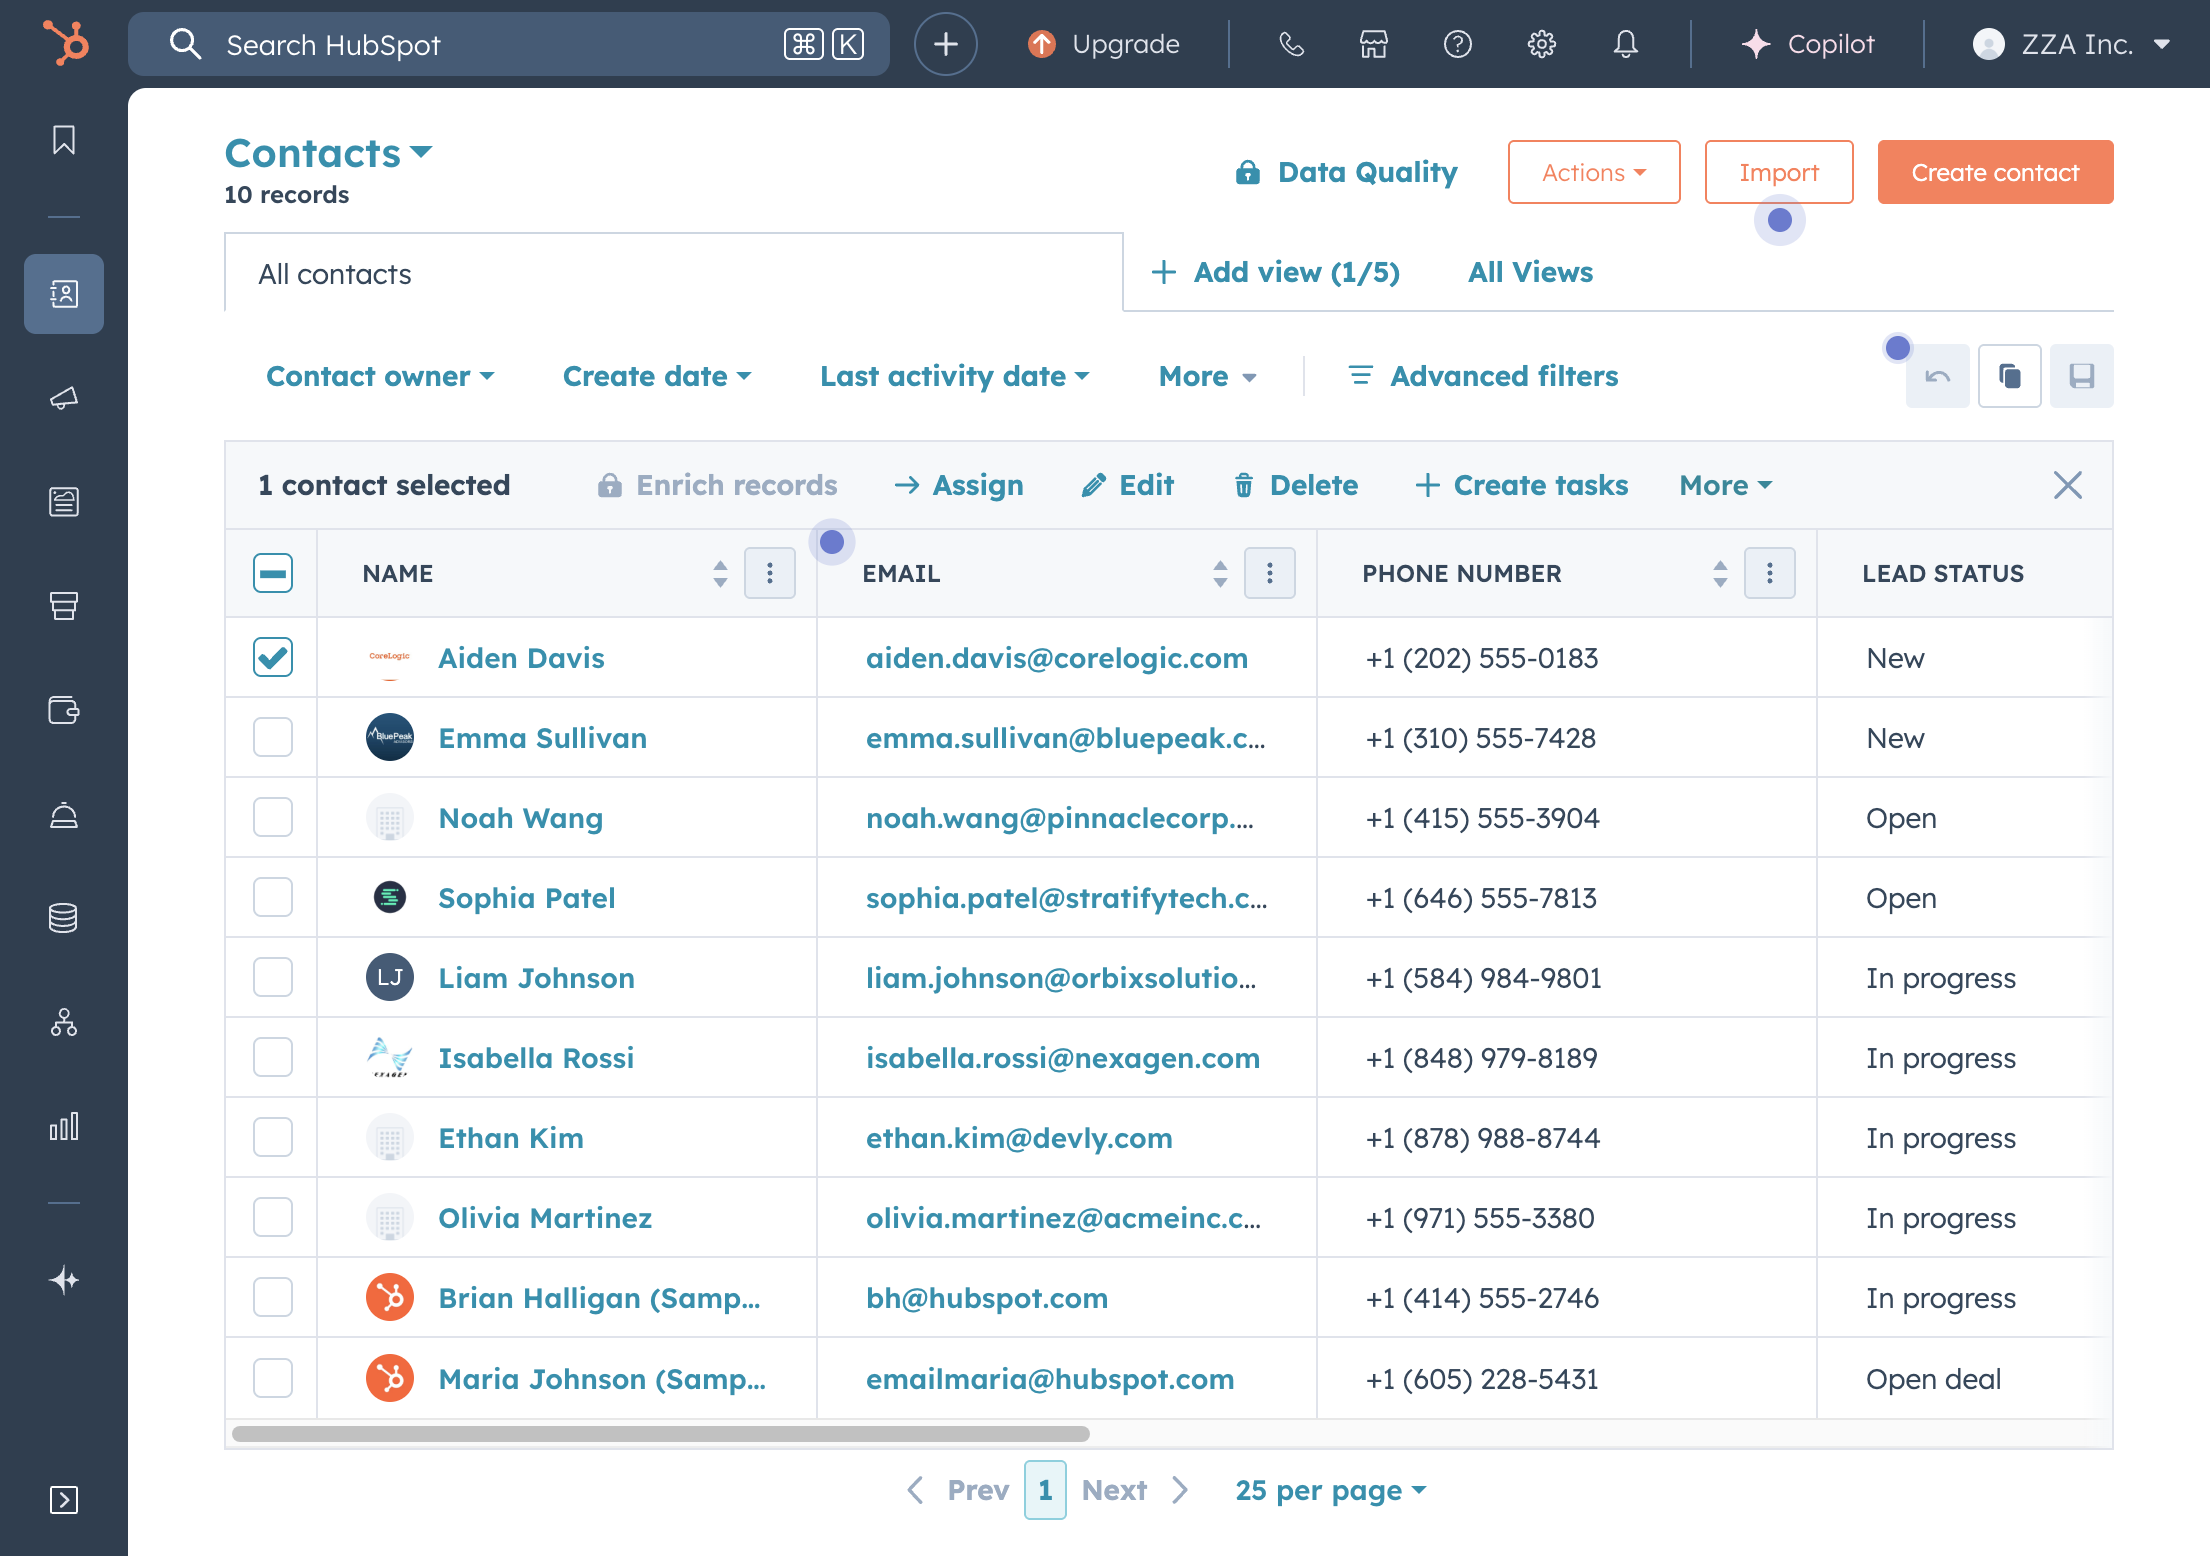Viewport: 2210px width, 1556px height.
Task: Uncheck the Aiden Davis row checkbox
Action: (x=273, y=657)
